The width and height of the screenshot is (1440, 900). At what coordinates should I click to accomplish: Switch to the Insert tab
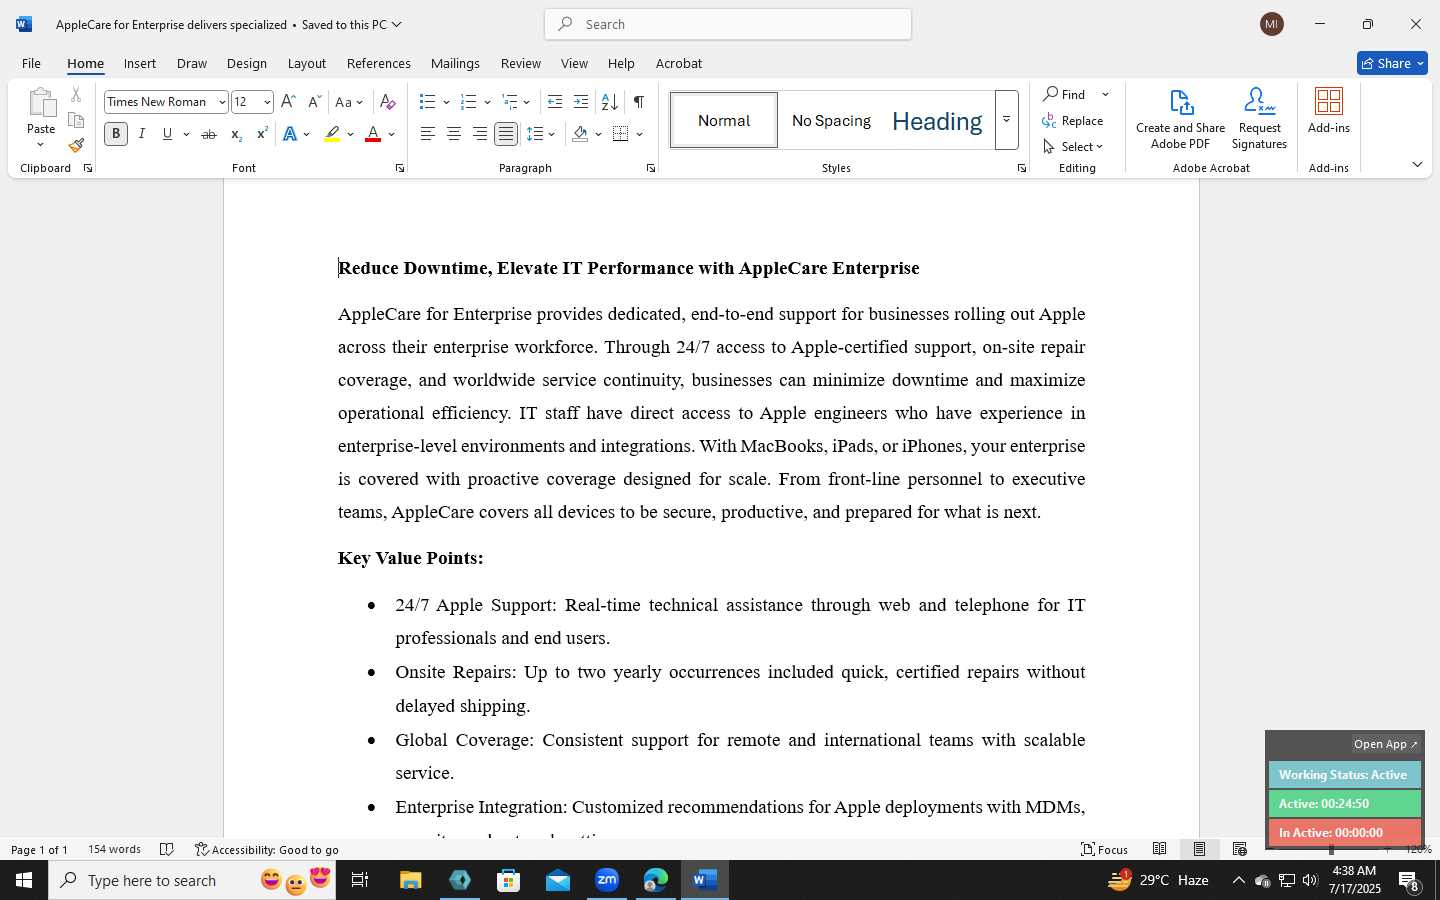pyautogui.click(x=140, y=63)
